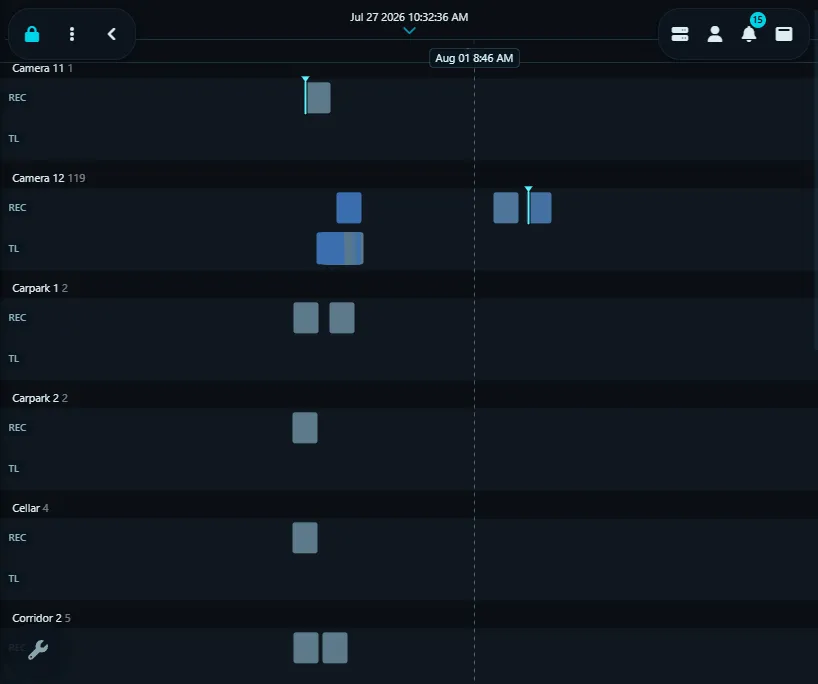Click TL label under Camera 11

(x=14, y=139)
